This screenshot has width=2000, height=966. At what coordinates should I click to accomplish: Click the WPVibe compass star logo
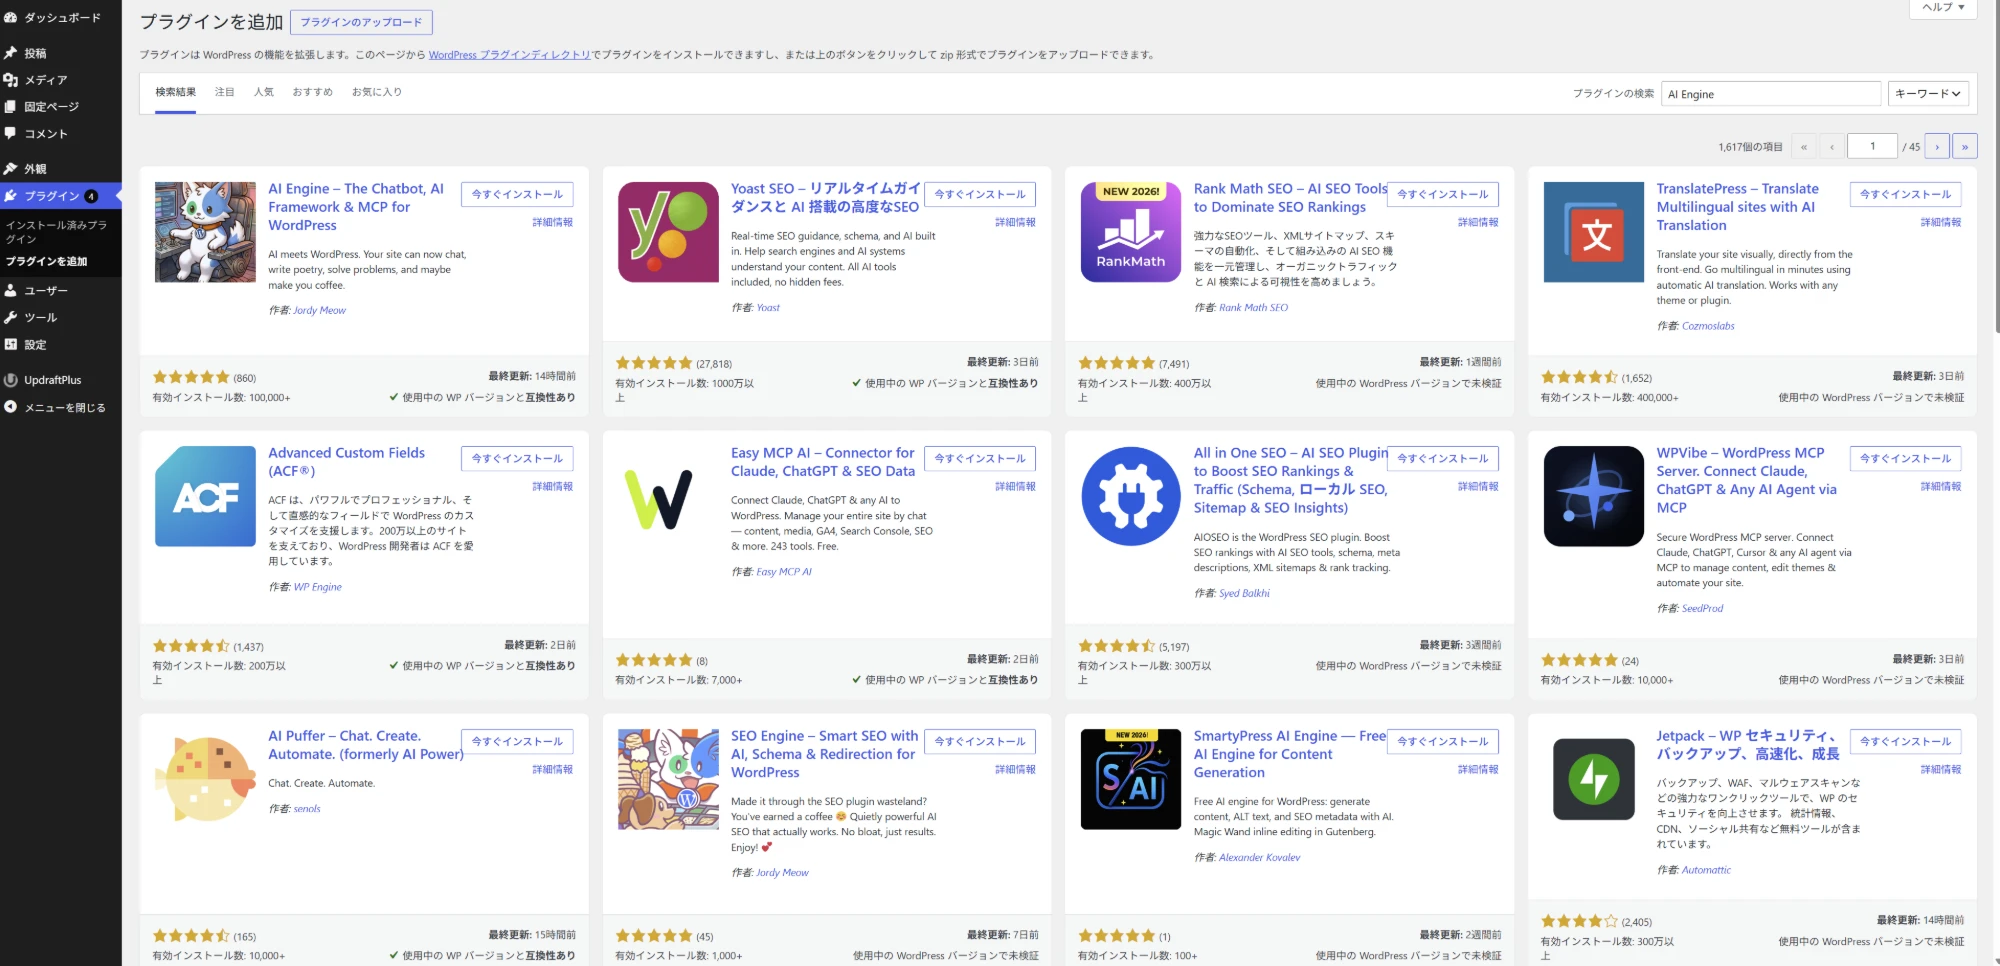tap(1594, 496)
